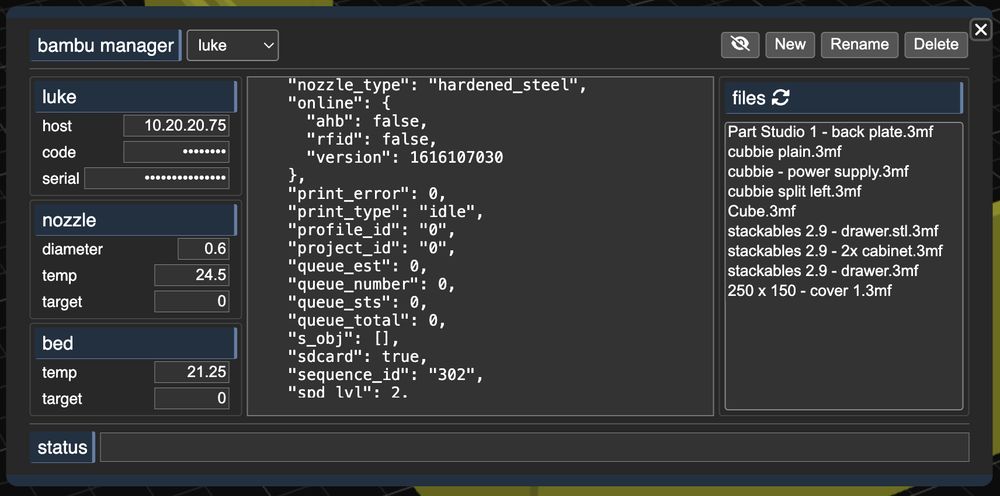This screenshot has height=496, width=1000.
Task: Click the "nozzle_type" JSON line
Action: coord(437,85)
